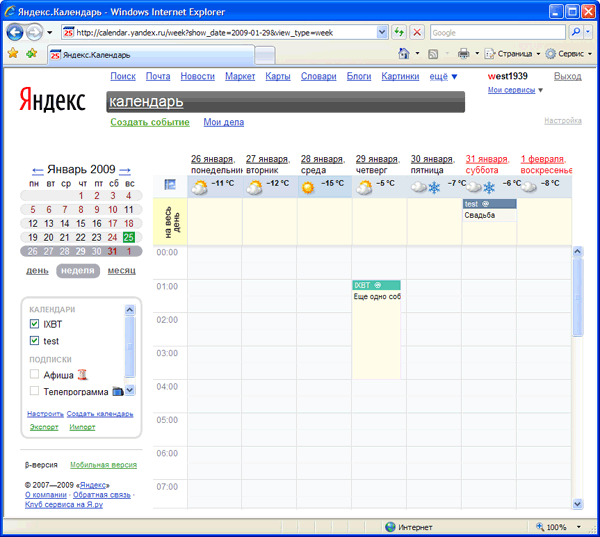Open the Мои дела link

coord(223,122)
